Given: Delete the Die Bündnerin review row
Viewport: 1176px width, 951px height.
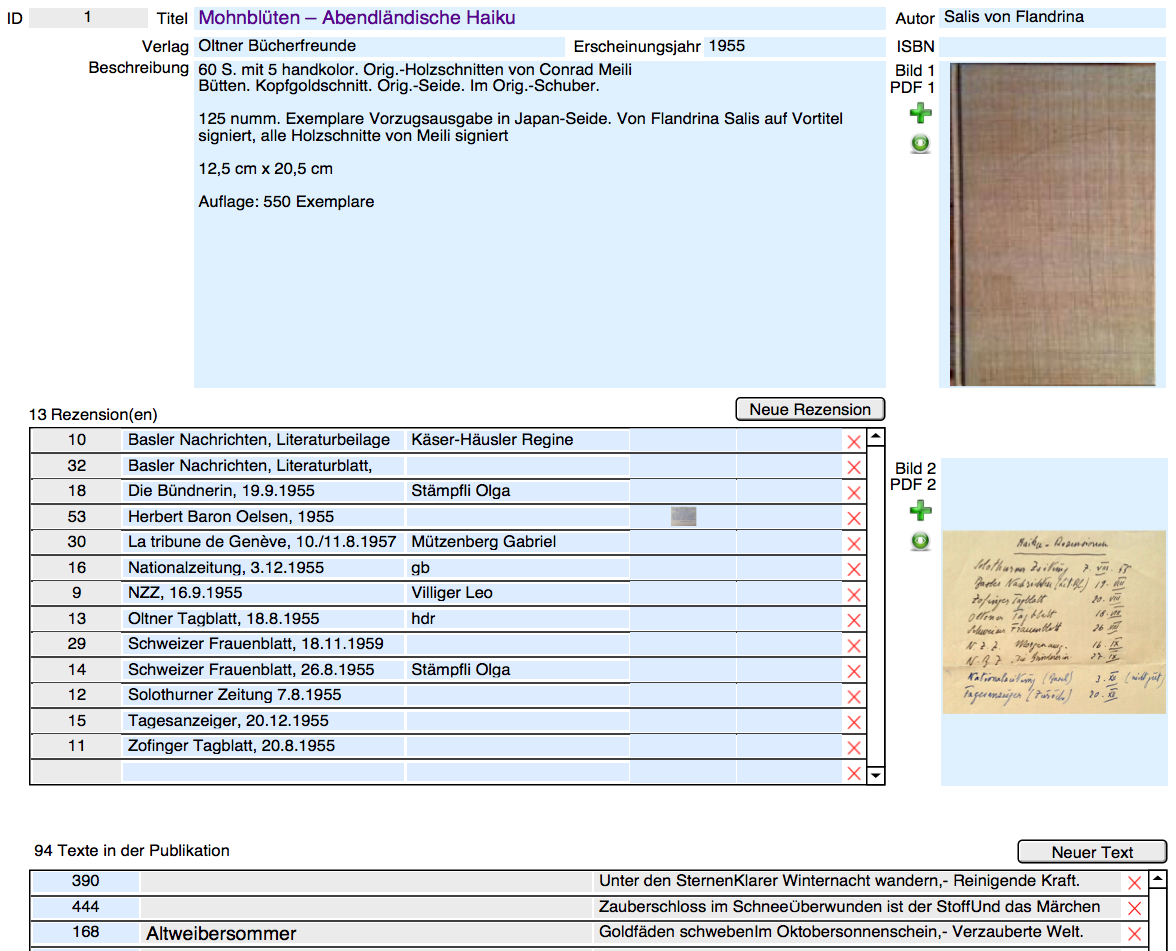Looking at the screenshot, I should point(853,493).
